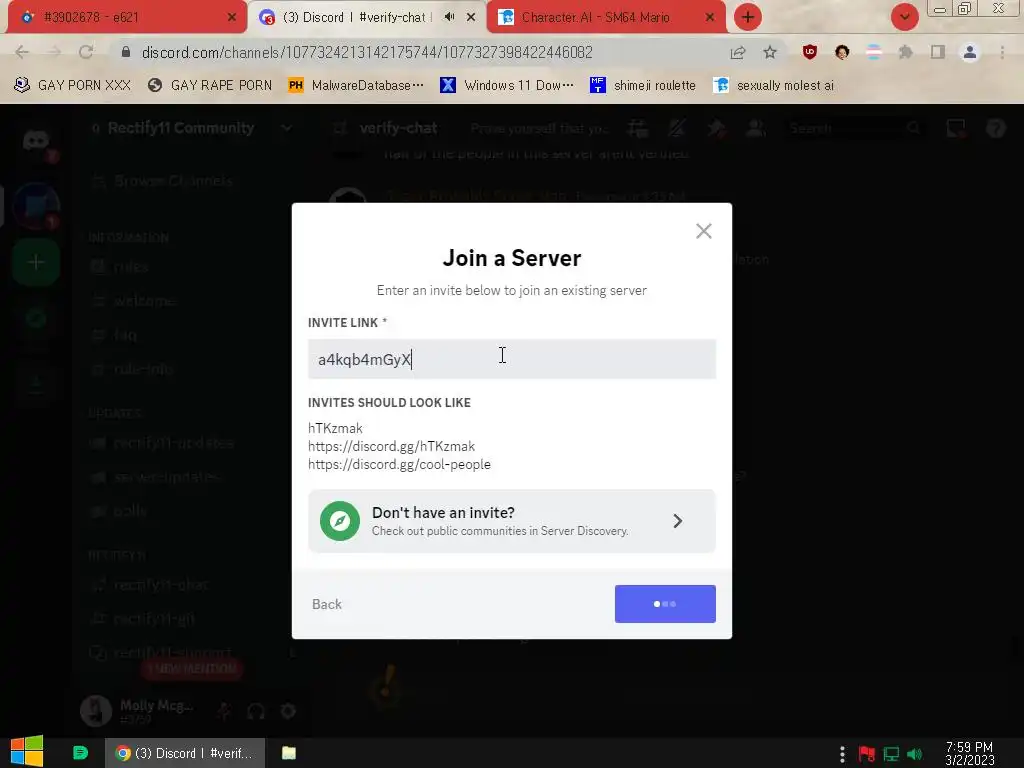1024x768 pixels.
Task: Open File Explorer from taskbar
Action: 289,753
